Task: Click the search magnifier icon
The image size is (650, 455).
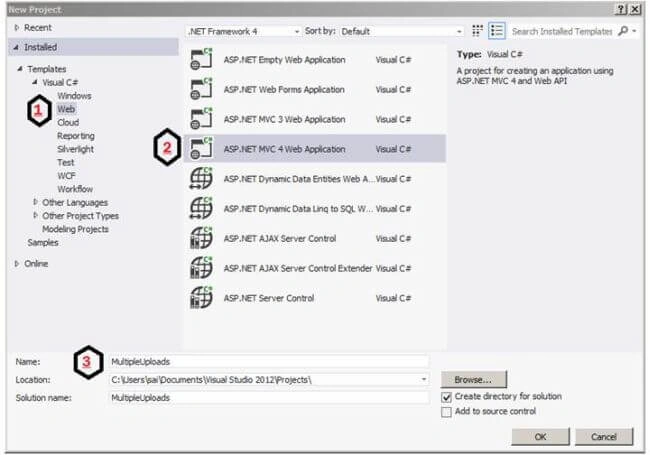Action: pos(623,31)
